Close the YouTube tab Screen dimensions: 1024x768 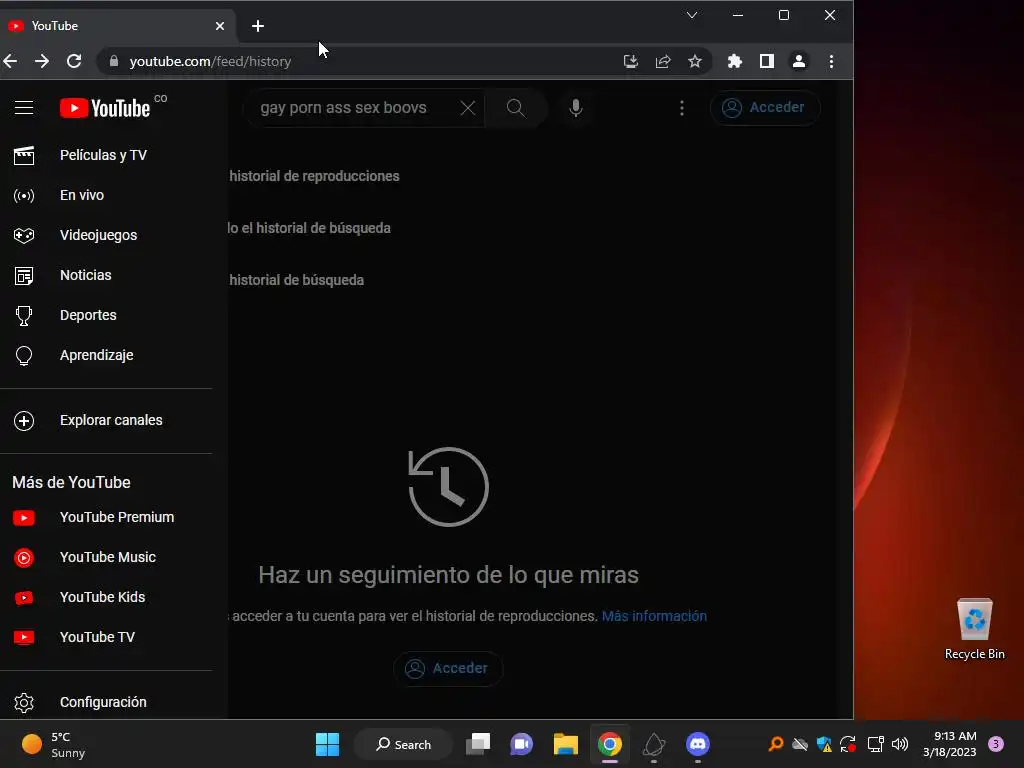220,26
